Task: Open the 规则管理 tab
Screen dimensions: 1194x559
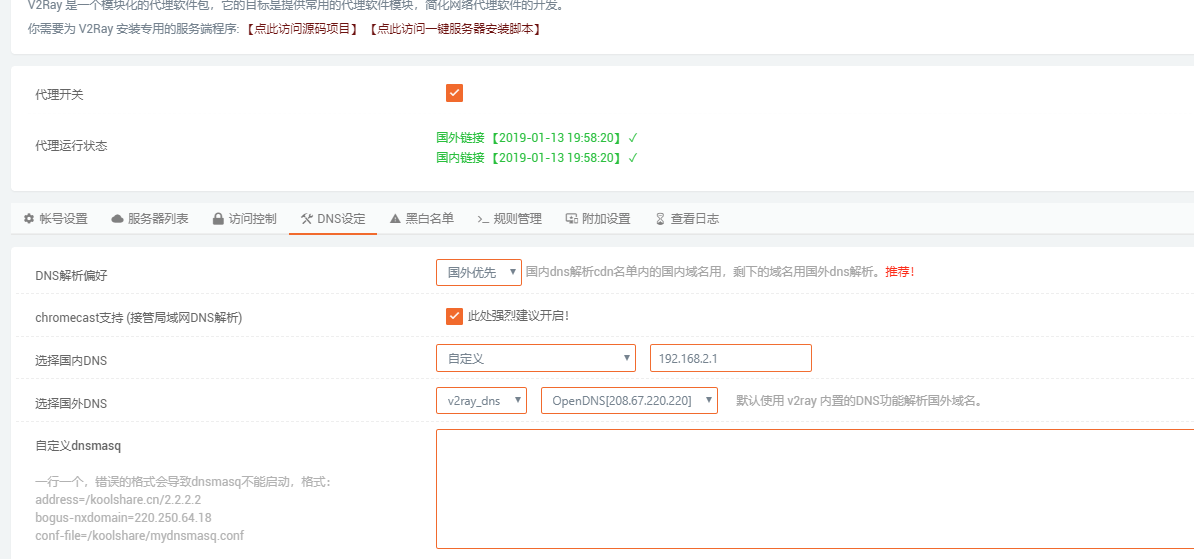Action: [509, 219]
